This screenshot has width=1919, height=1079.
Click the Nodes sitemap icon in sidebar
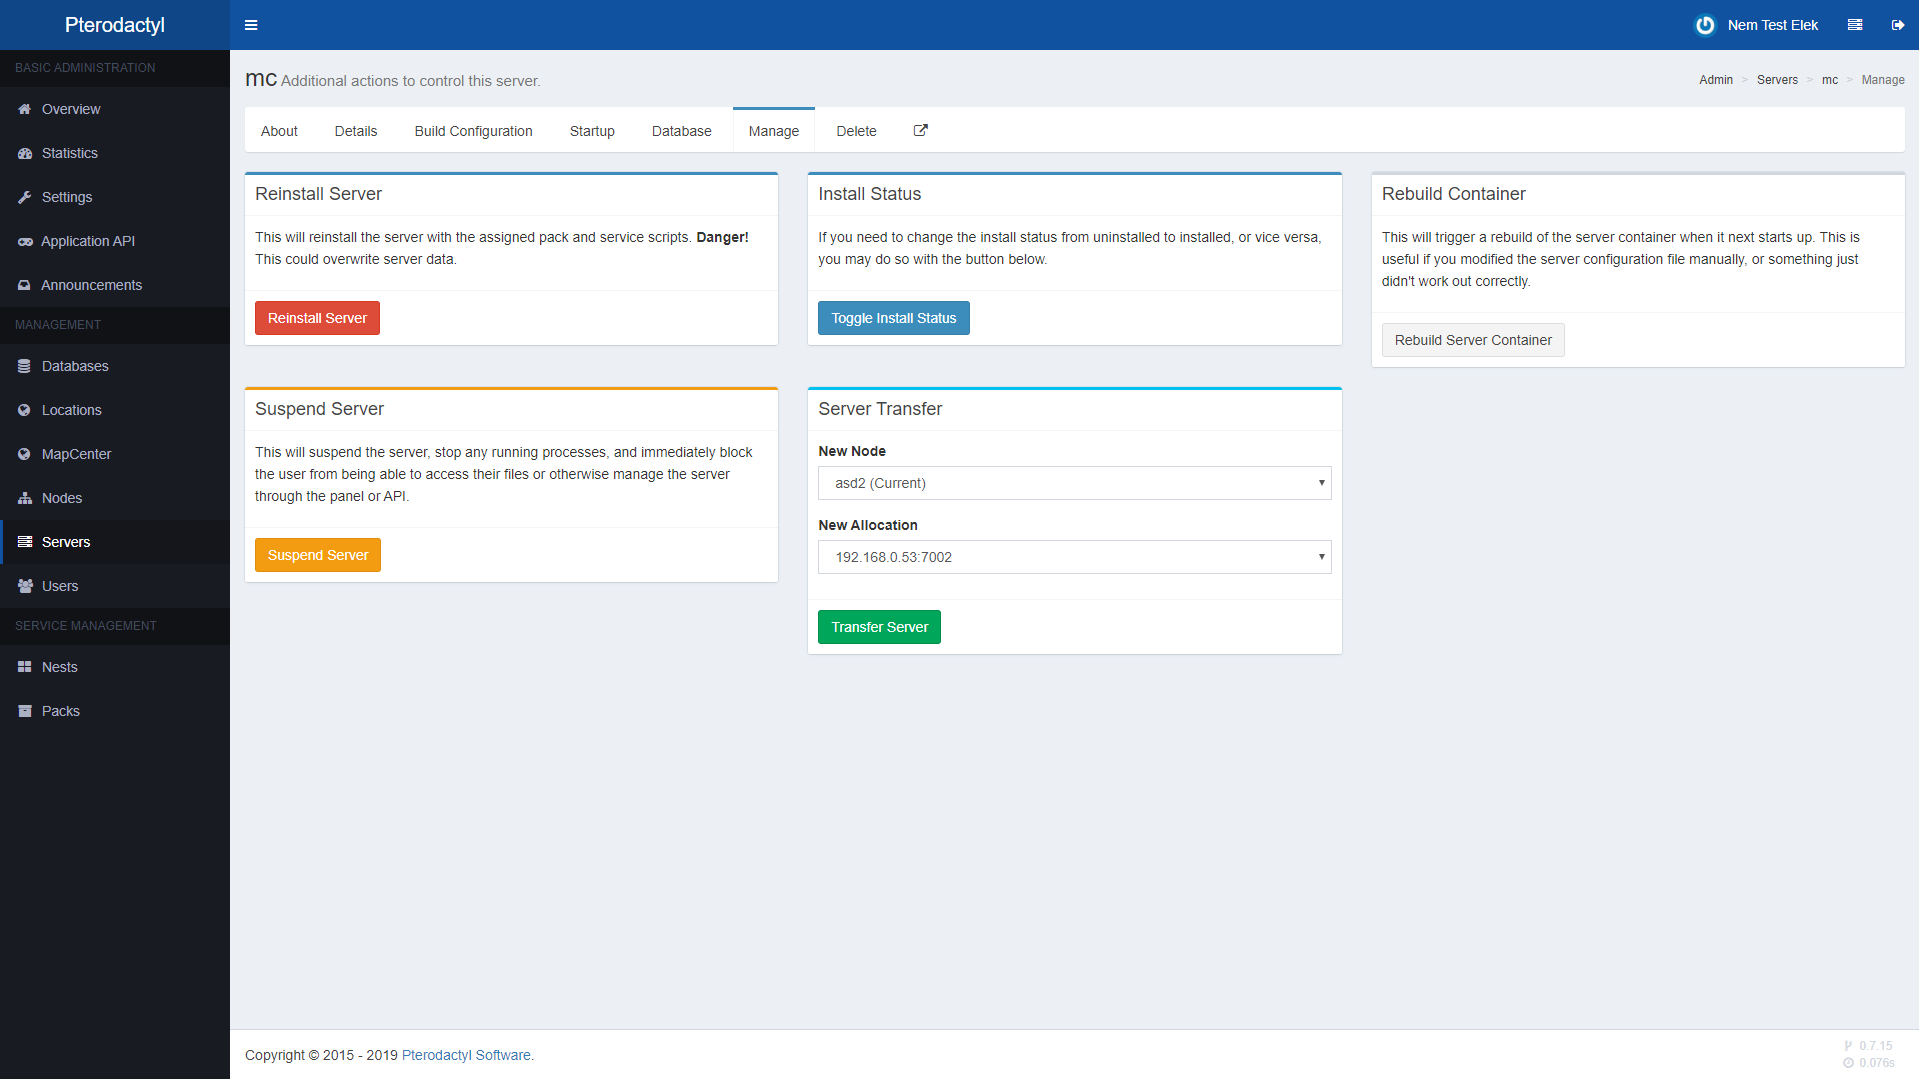(x=25, y=498)
